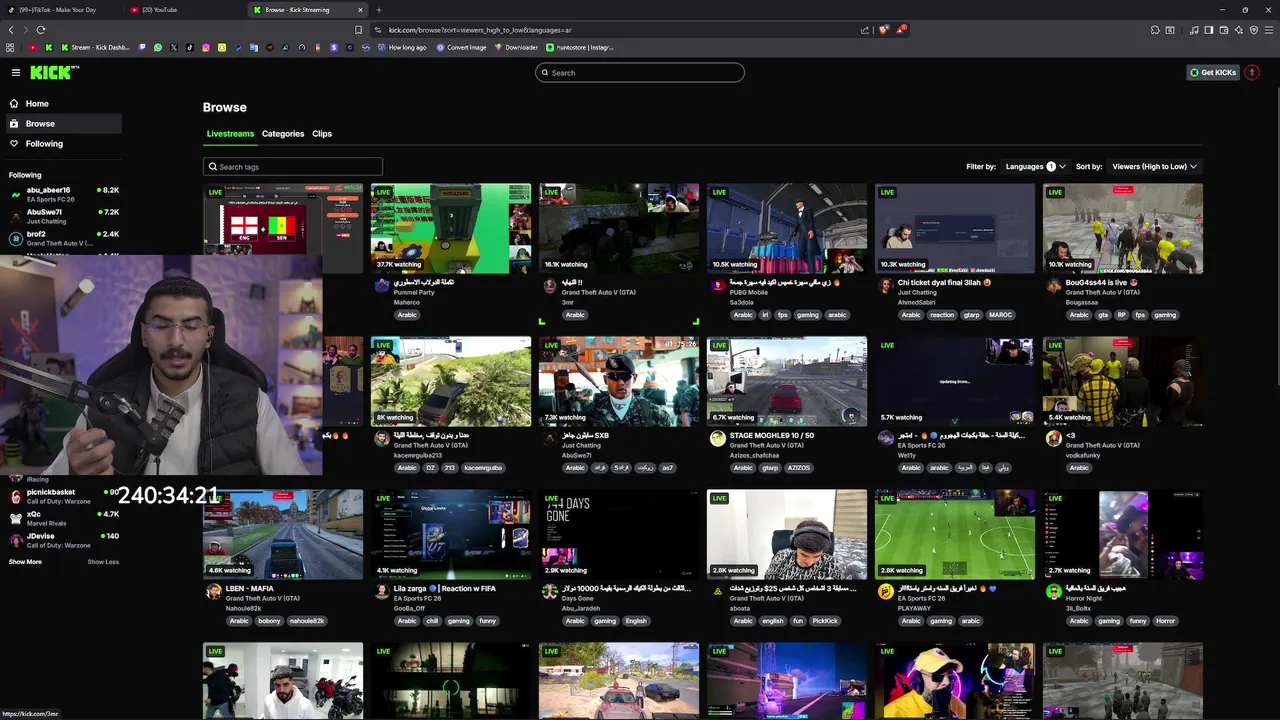This screenshot has width=1280, height=720.
Task: Open the Languages filter dropdown
Action: click(x=1035, y=167)
